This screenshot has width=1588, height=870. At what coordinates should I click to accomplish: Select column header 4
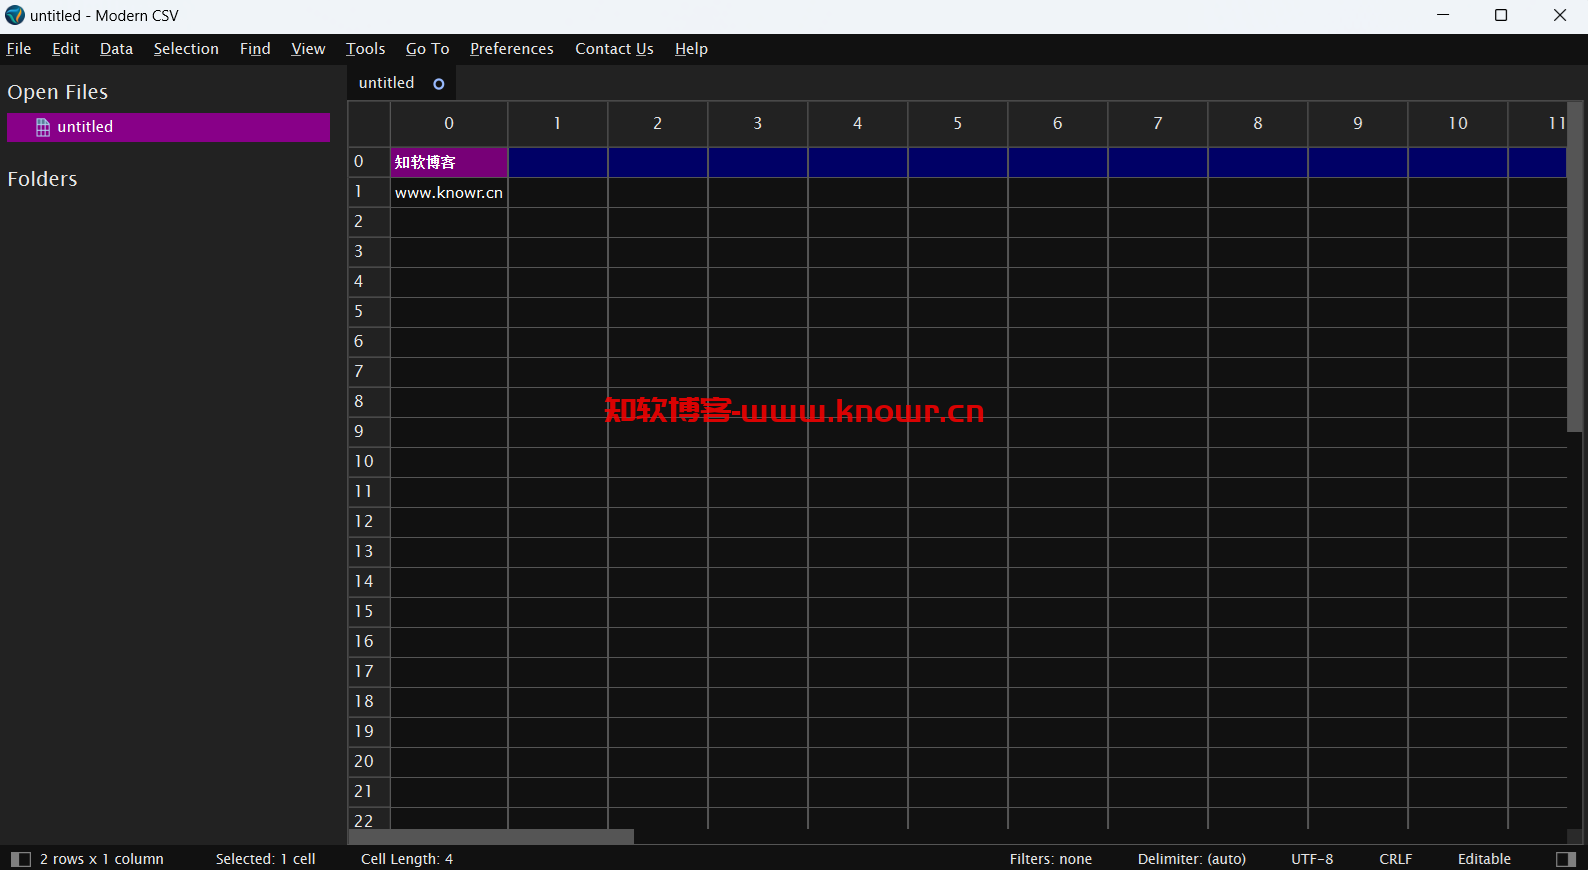coord(858,123)
